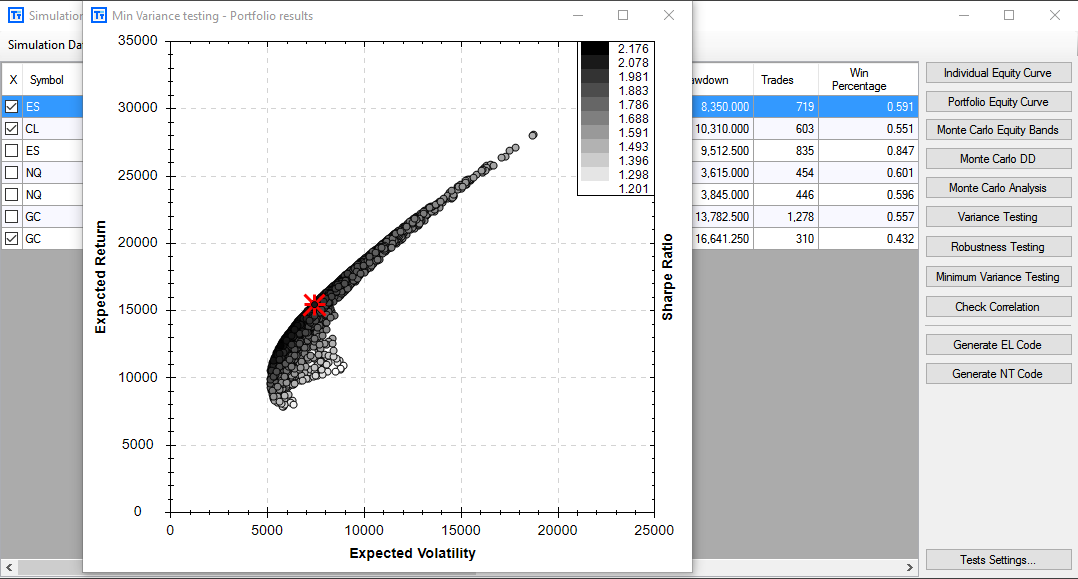Image resolution: width=1078 pixels, height=579 pixels.
Task: Click the win percentage 0.847 cell
Action: [x=868, y=151]
